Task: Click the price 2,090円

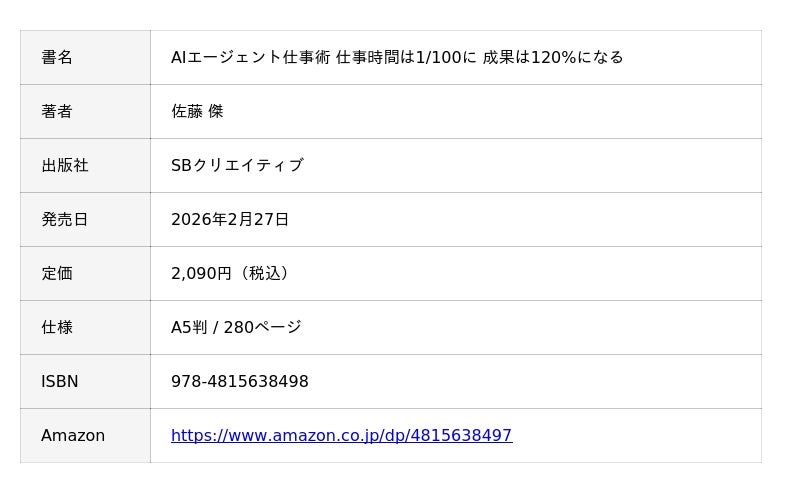Action: (201, 274)
